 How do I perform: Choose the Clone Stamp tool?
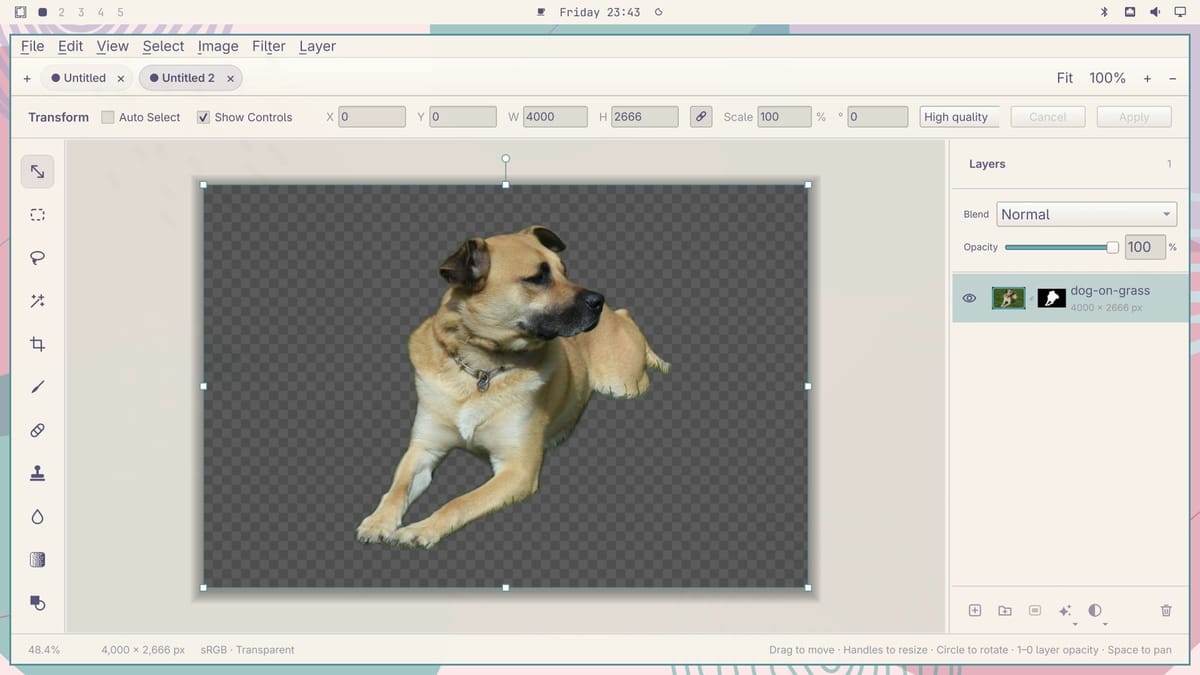click(37, 473)
